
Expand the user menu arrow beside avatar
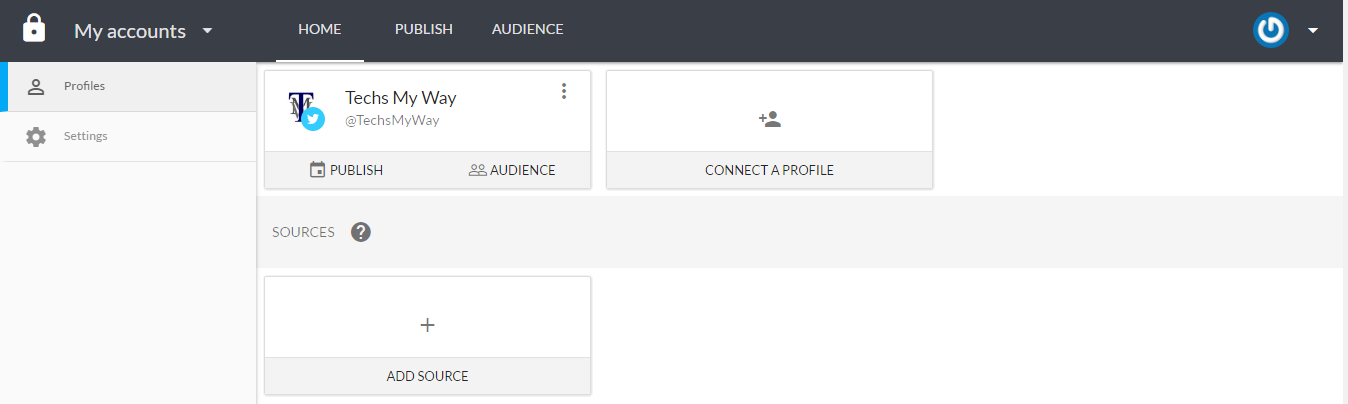point(1313,30)
